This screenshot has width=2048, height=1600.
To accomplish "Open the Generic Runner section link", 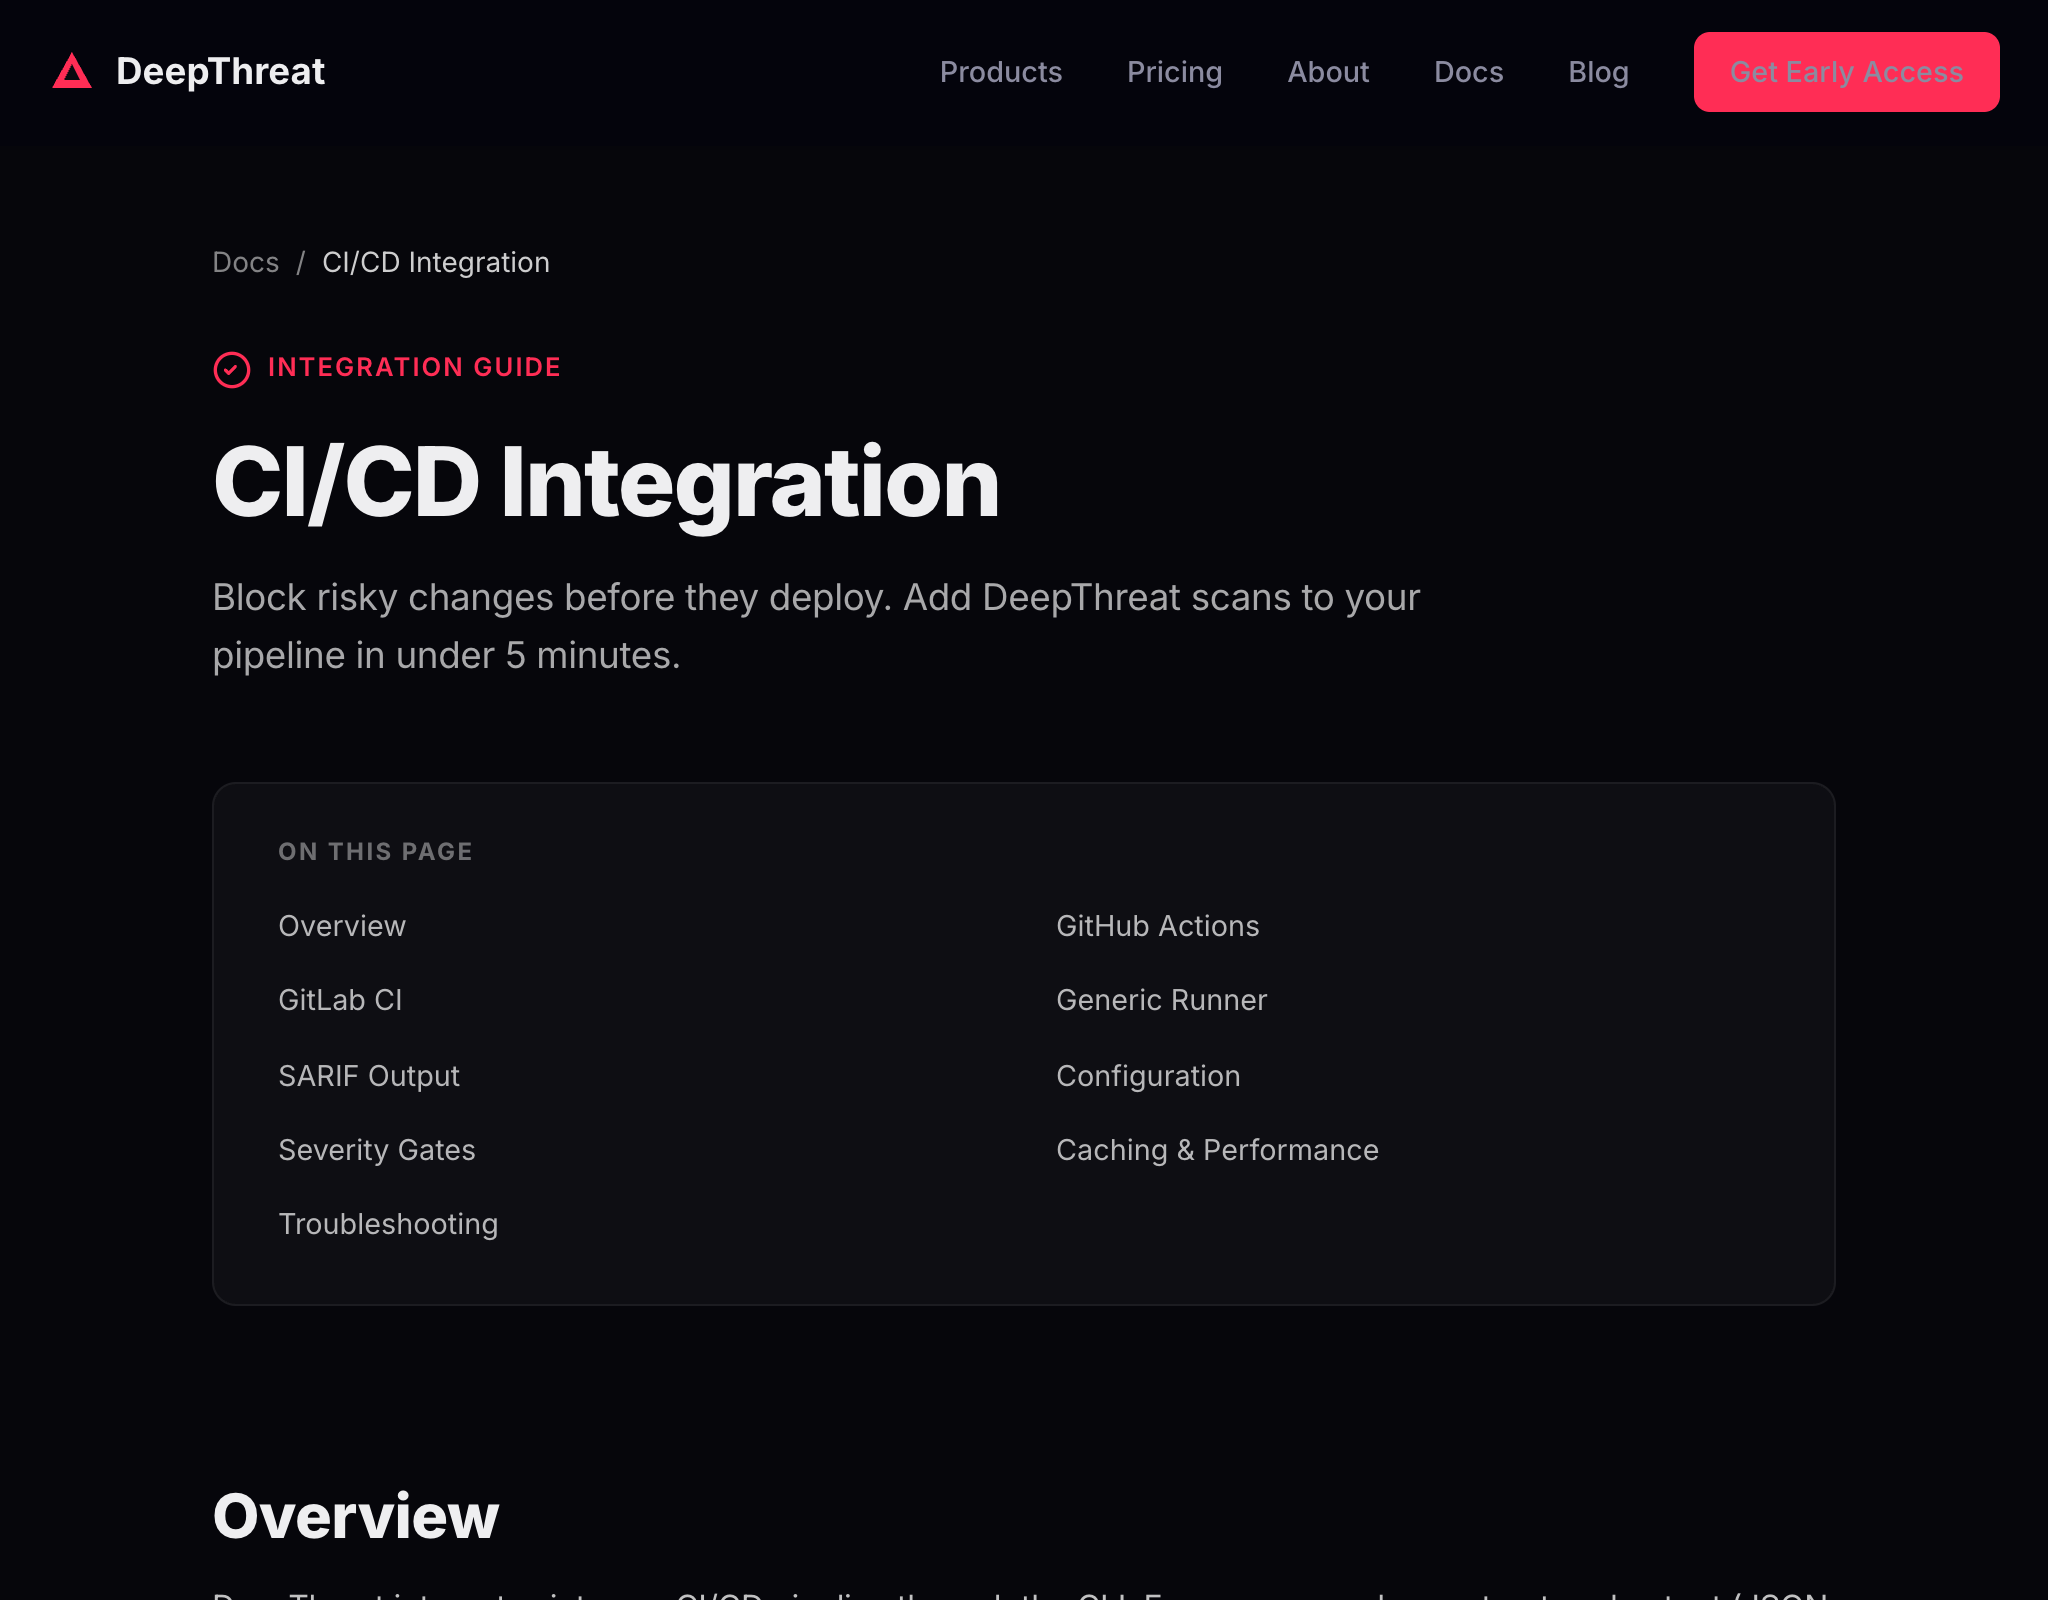I will 1161,1000.
